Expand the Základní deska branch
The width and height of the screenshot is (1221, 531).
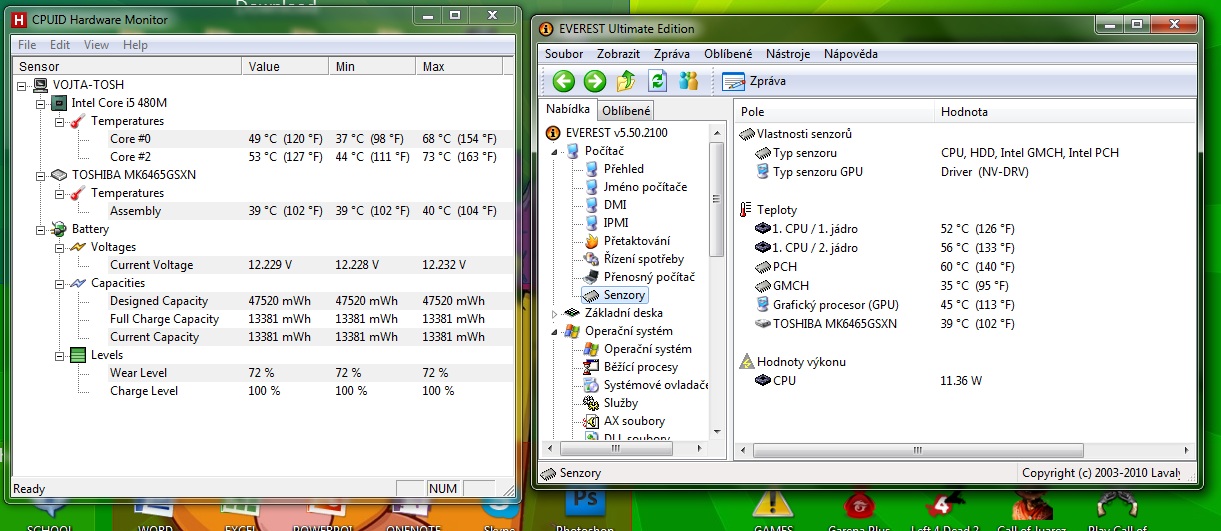tap(556, 313)
